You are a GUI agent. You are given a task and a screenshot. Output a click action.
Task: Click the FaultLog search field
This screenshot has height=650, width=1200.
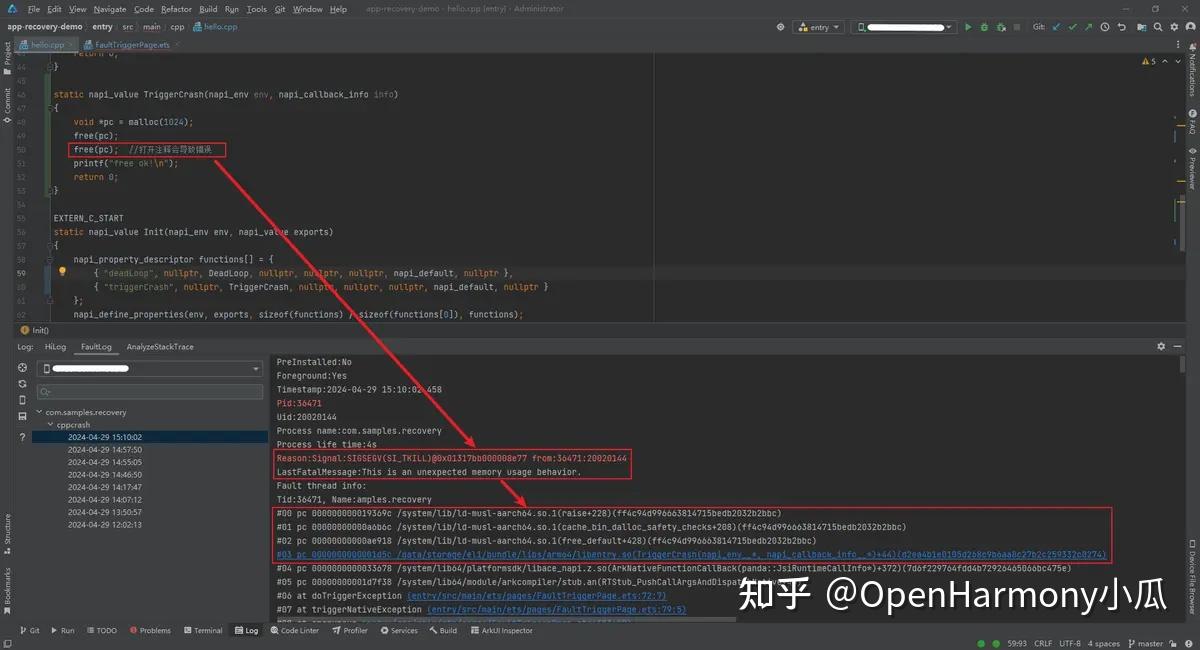pos(150,393)
